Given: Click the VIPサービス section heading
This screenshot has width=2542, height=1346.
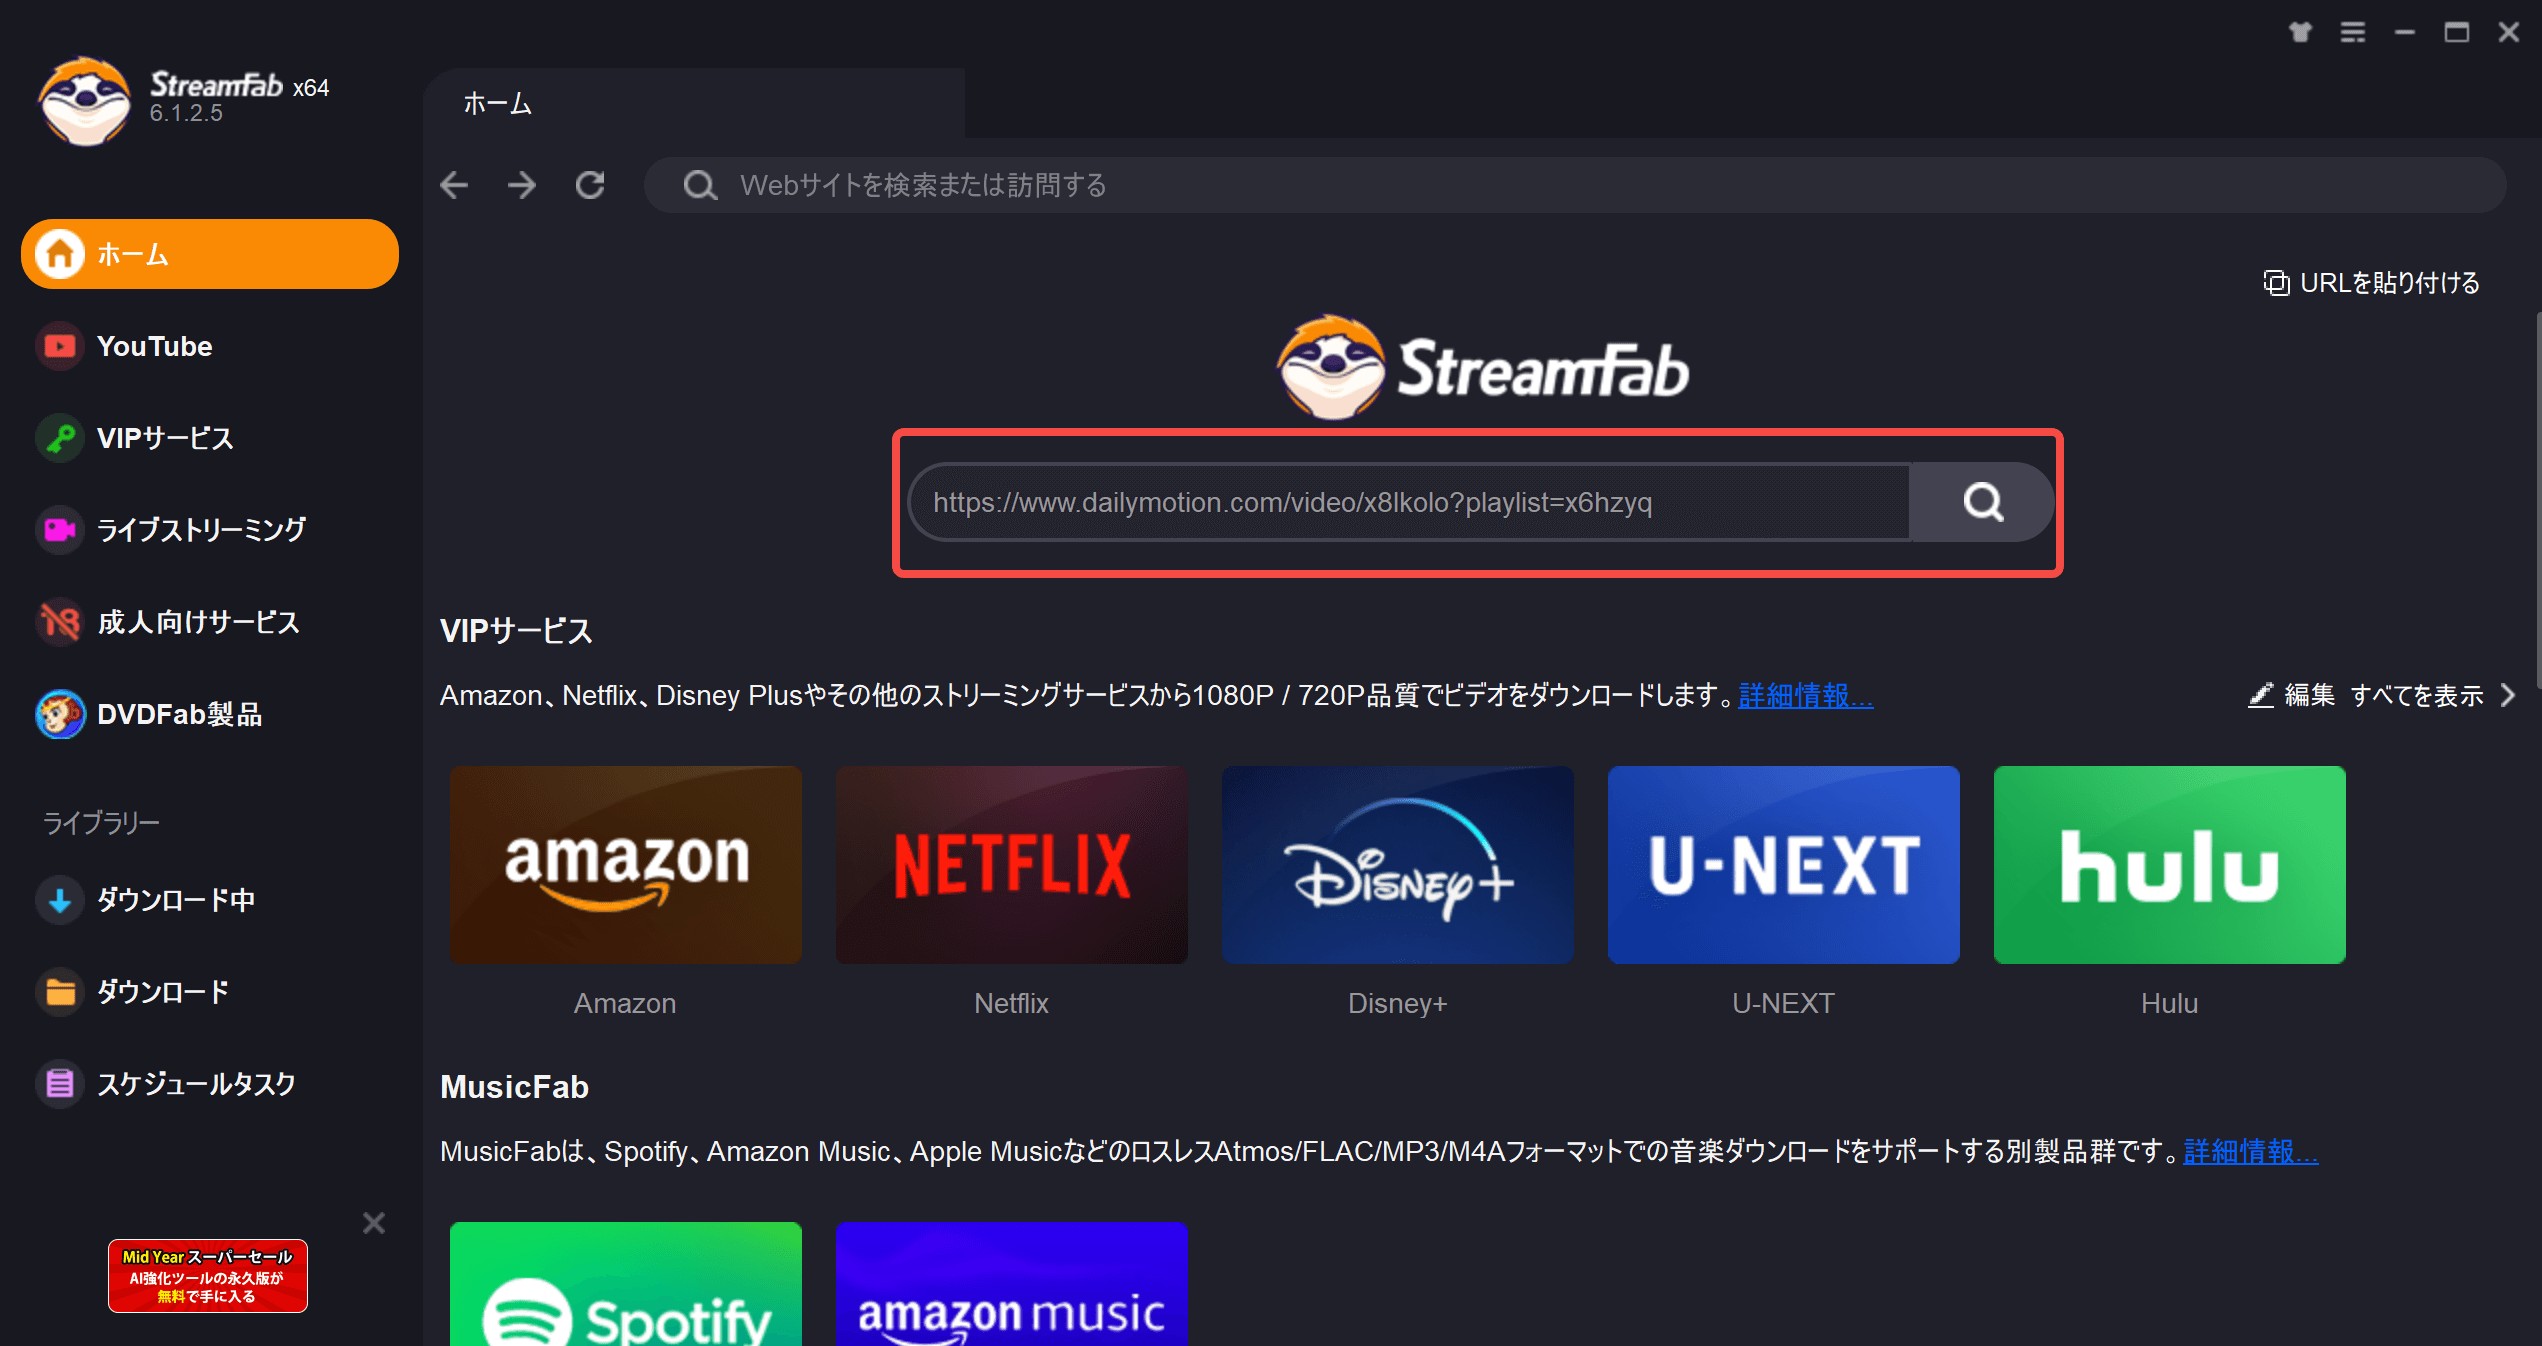Looking at the screenshot, I should tap(516, 631).
